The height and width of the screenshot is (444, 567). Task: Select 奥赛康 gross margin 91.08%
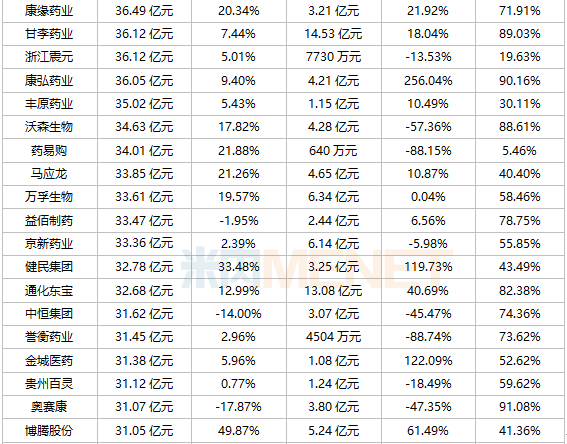(520, 407)
